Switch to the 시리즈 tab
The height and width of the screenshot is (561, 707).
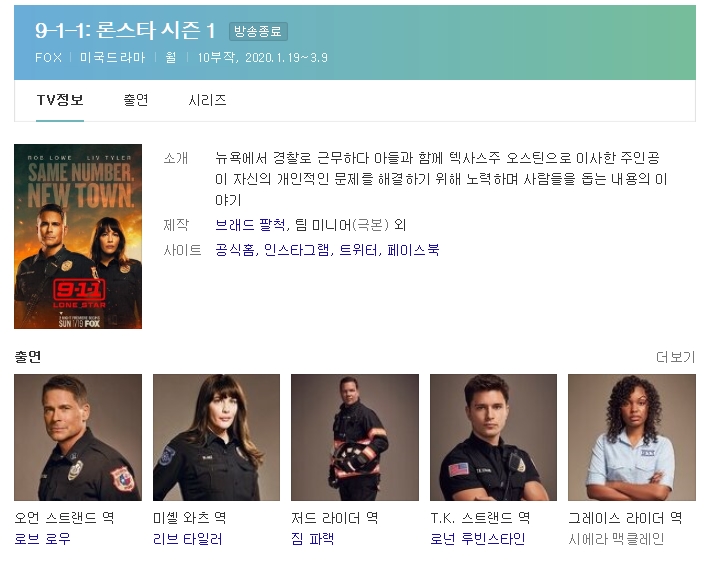point(207,100)
